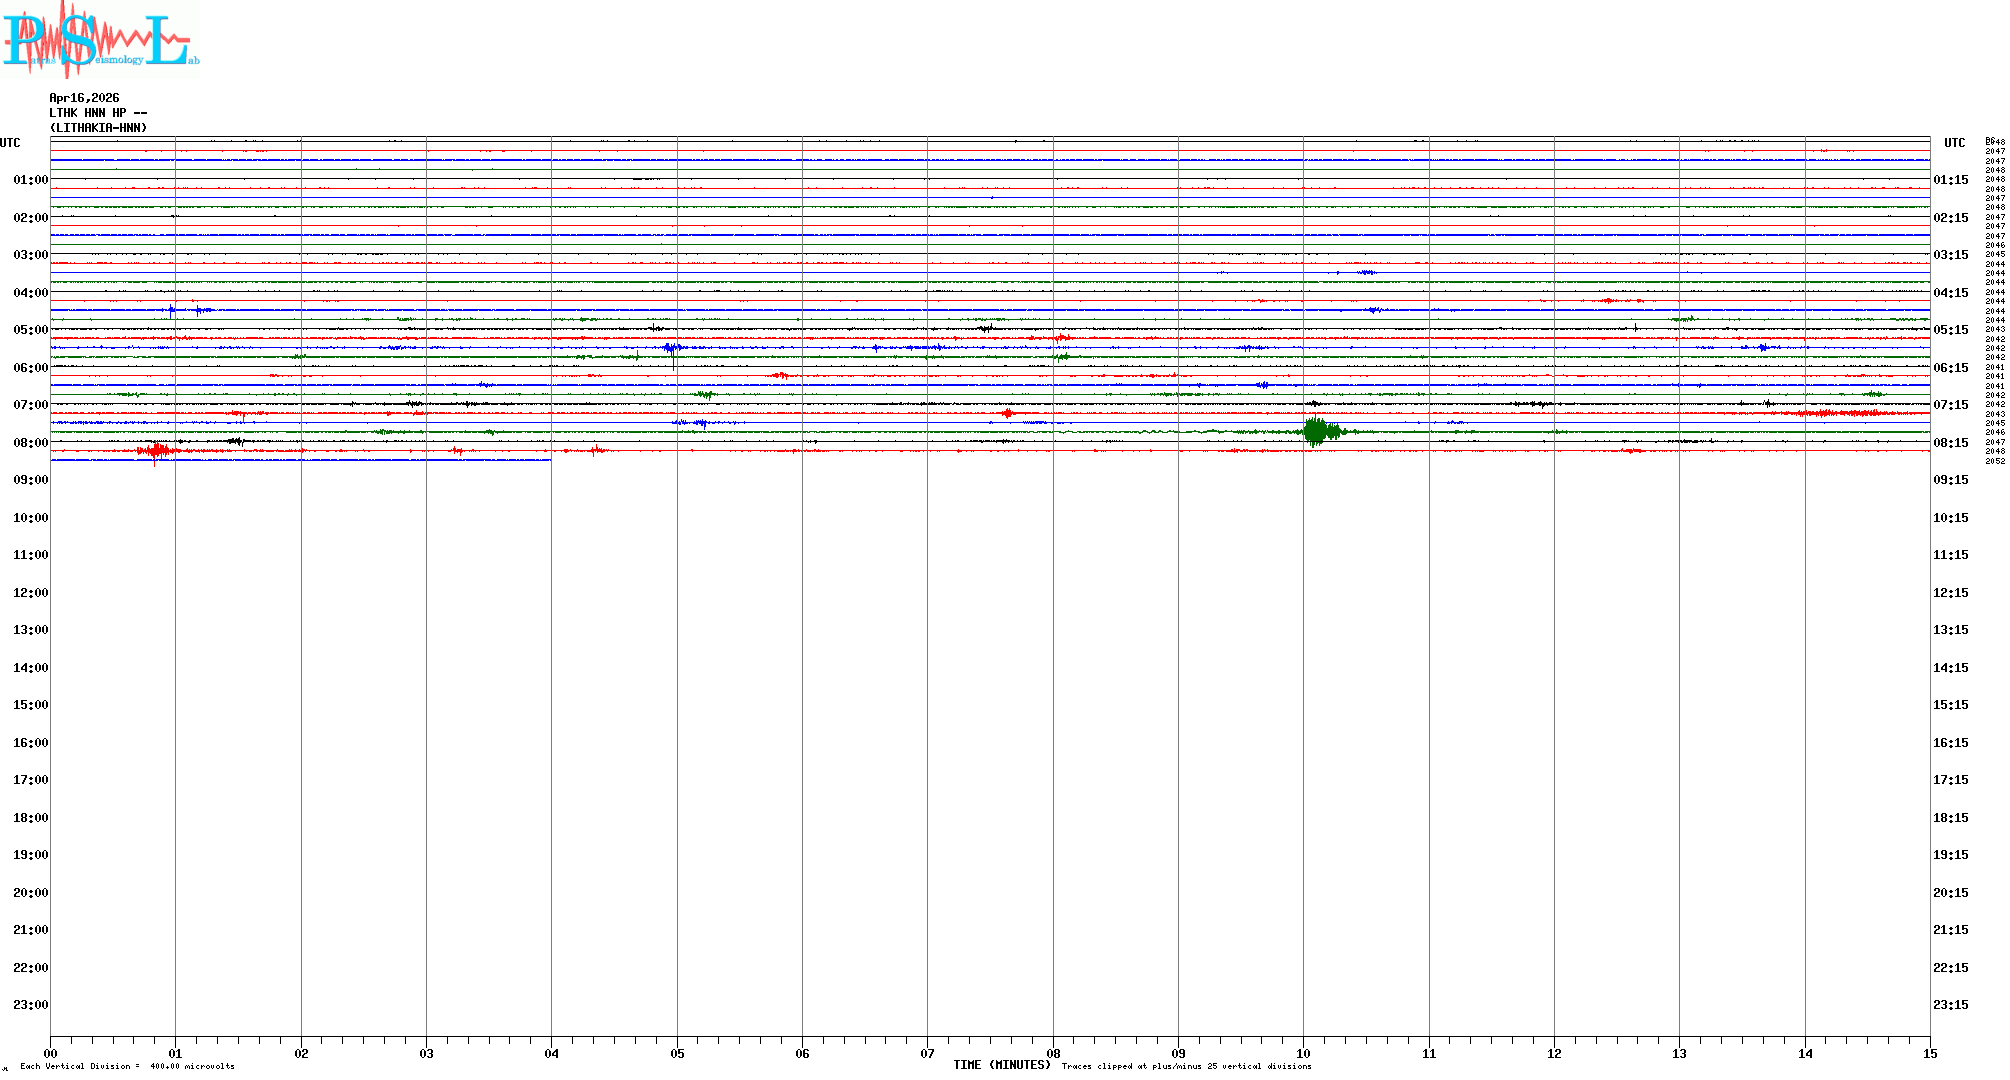Click the blue seismic spike near minute 05
The height and width of the screenshot is (1080, 2010).
[672, 348]
